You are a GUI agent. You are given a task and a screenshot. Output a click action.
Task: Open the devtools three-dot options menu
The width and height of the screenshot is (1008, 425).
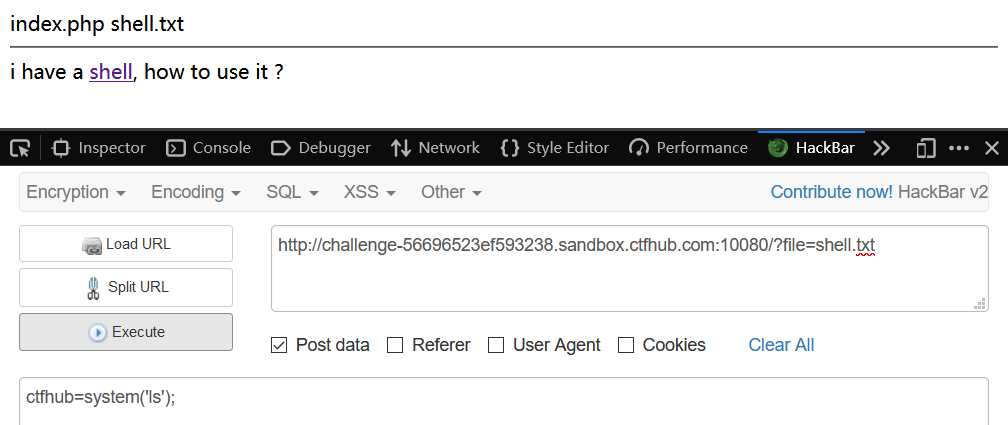click(x=959, y=148)
